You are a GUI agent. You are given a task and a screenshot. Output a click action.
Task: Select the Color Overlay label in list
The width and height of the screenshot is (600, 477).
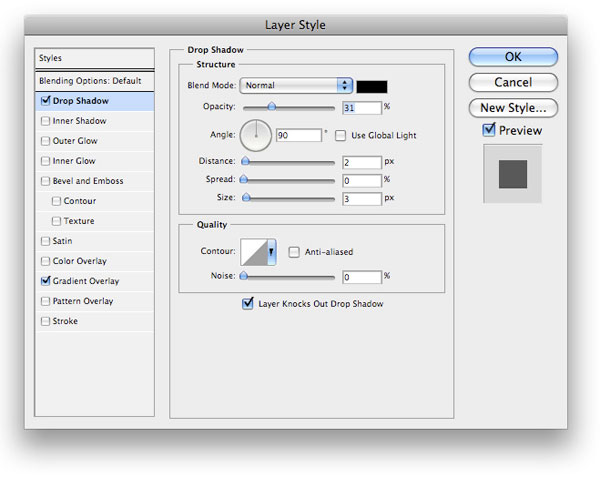pyautogui.click(x=80, y=261)
